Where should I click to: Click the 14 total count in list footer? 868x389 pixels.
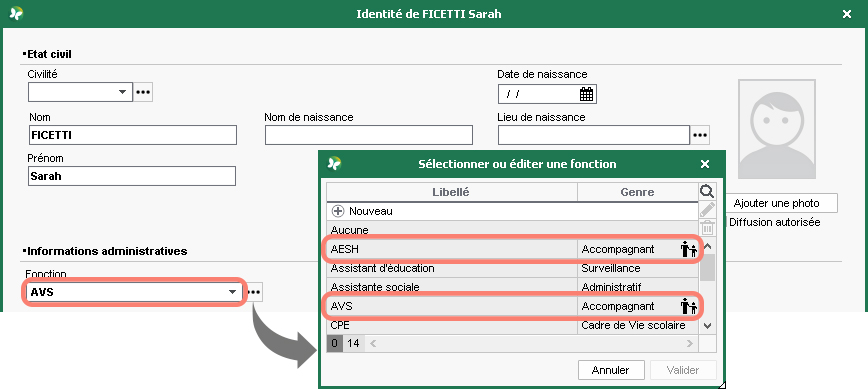pyautogui.click(x=353, y=343)
